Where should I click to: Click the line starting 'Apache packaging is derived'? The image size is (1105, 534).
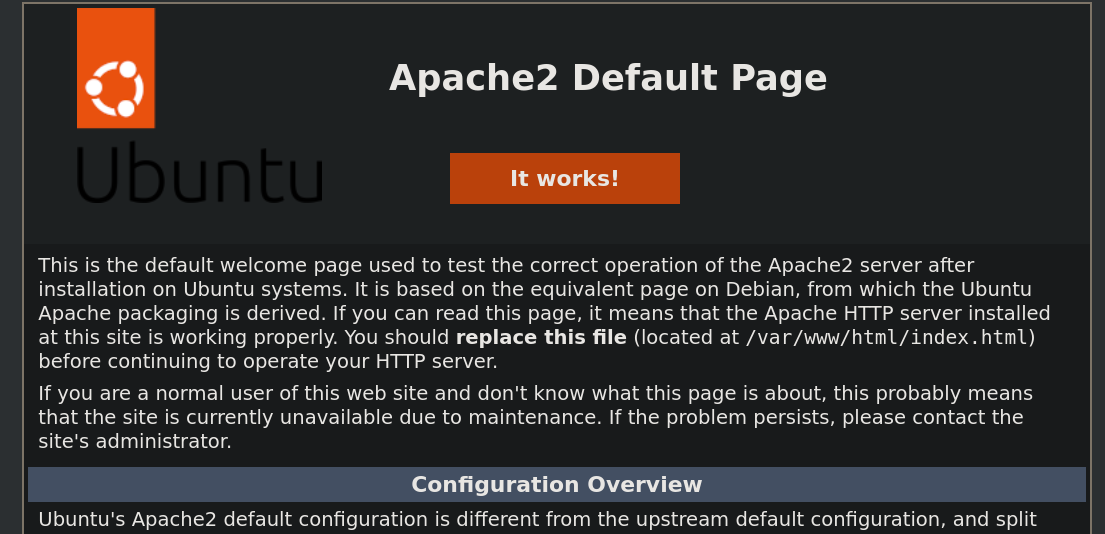point(544,313)
